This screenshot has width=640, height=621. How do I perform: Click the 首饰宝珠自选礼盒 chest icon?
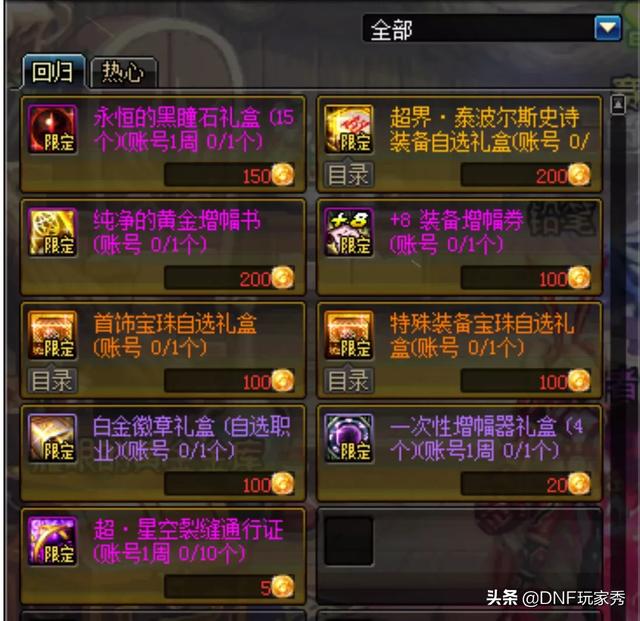[52, 335]
